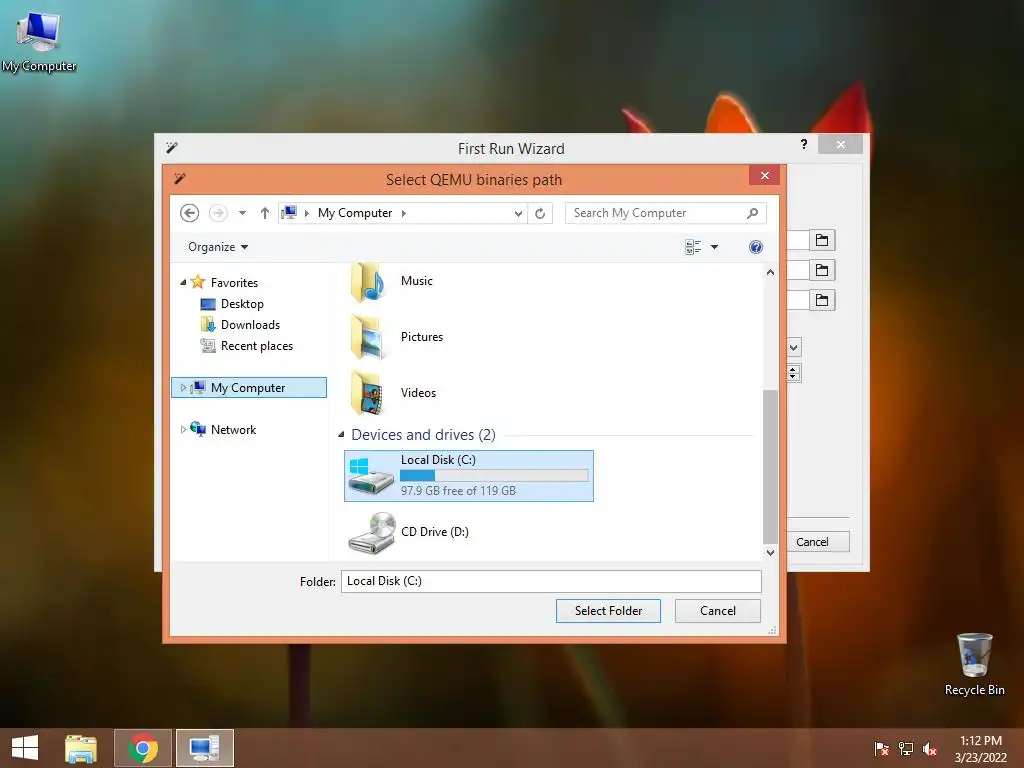Change view with the view icon

tap(693, 247)
